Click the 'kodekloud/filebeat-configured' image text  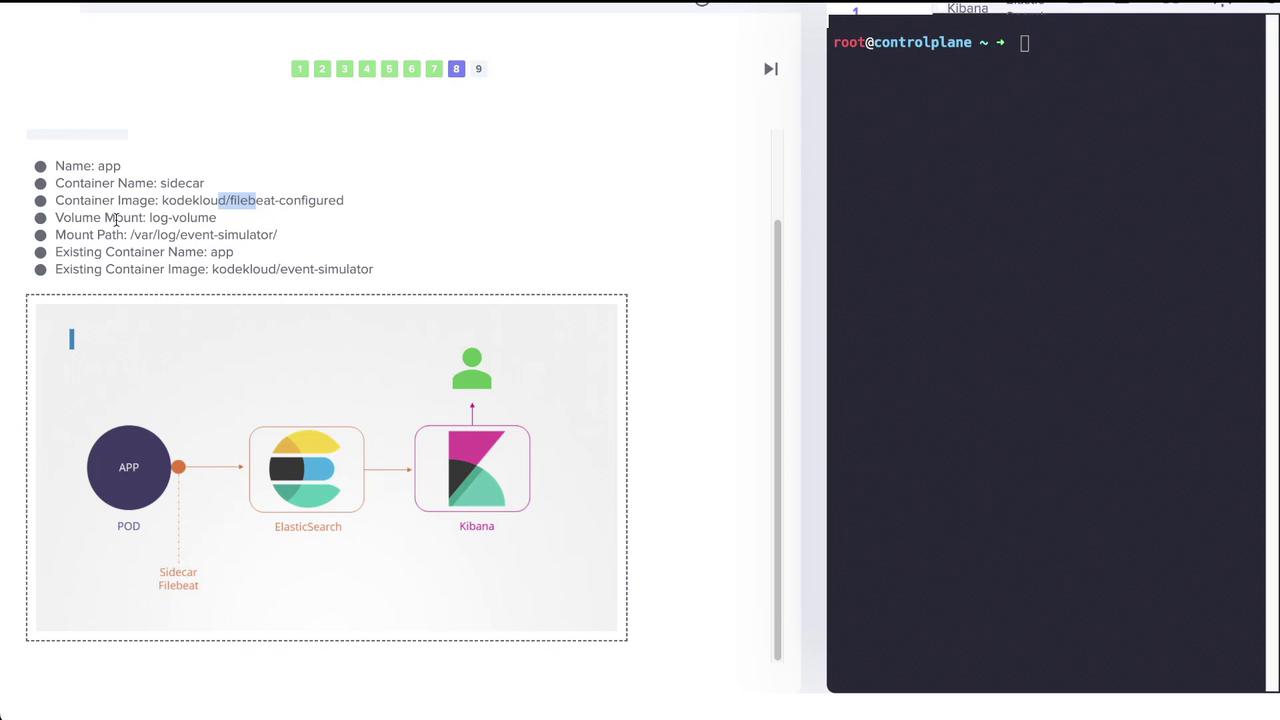pyautogui.click(x=253, y=200)
